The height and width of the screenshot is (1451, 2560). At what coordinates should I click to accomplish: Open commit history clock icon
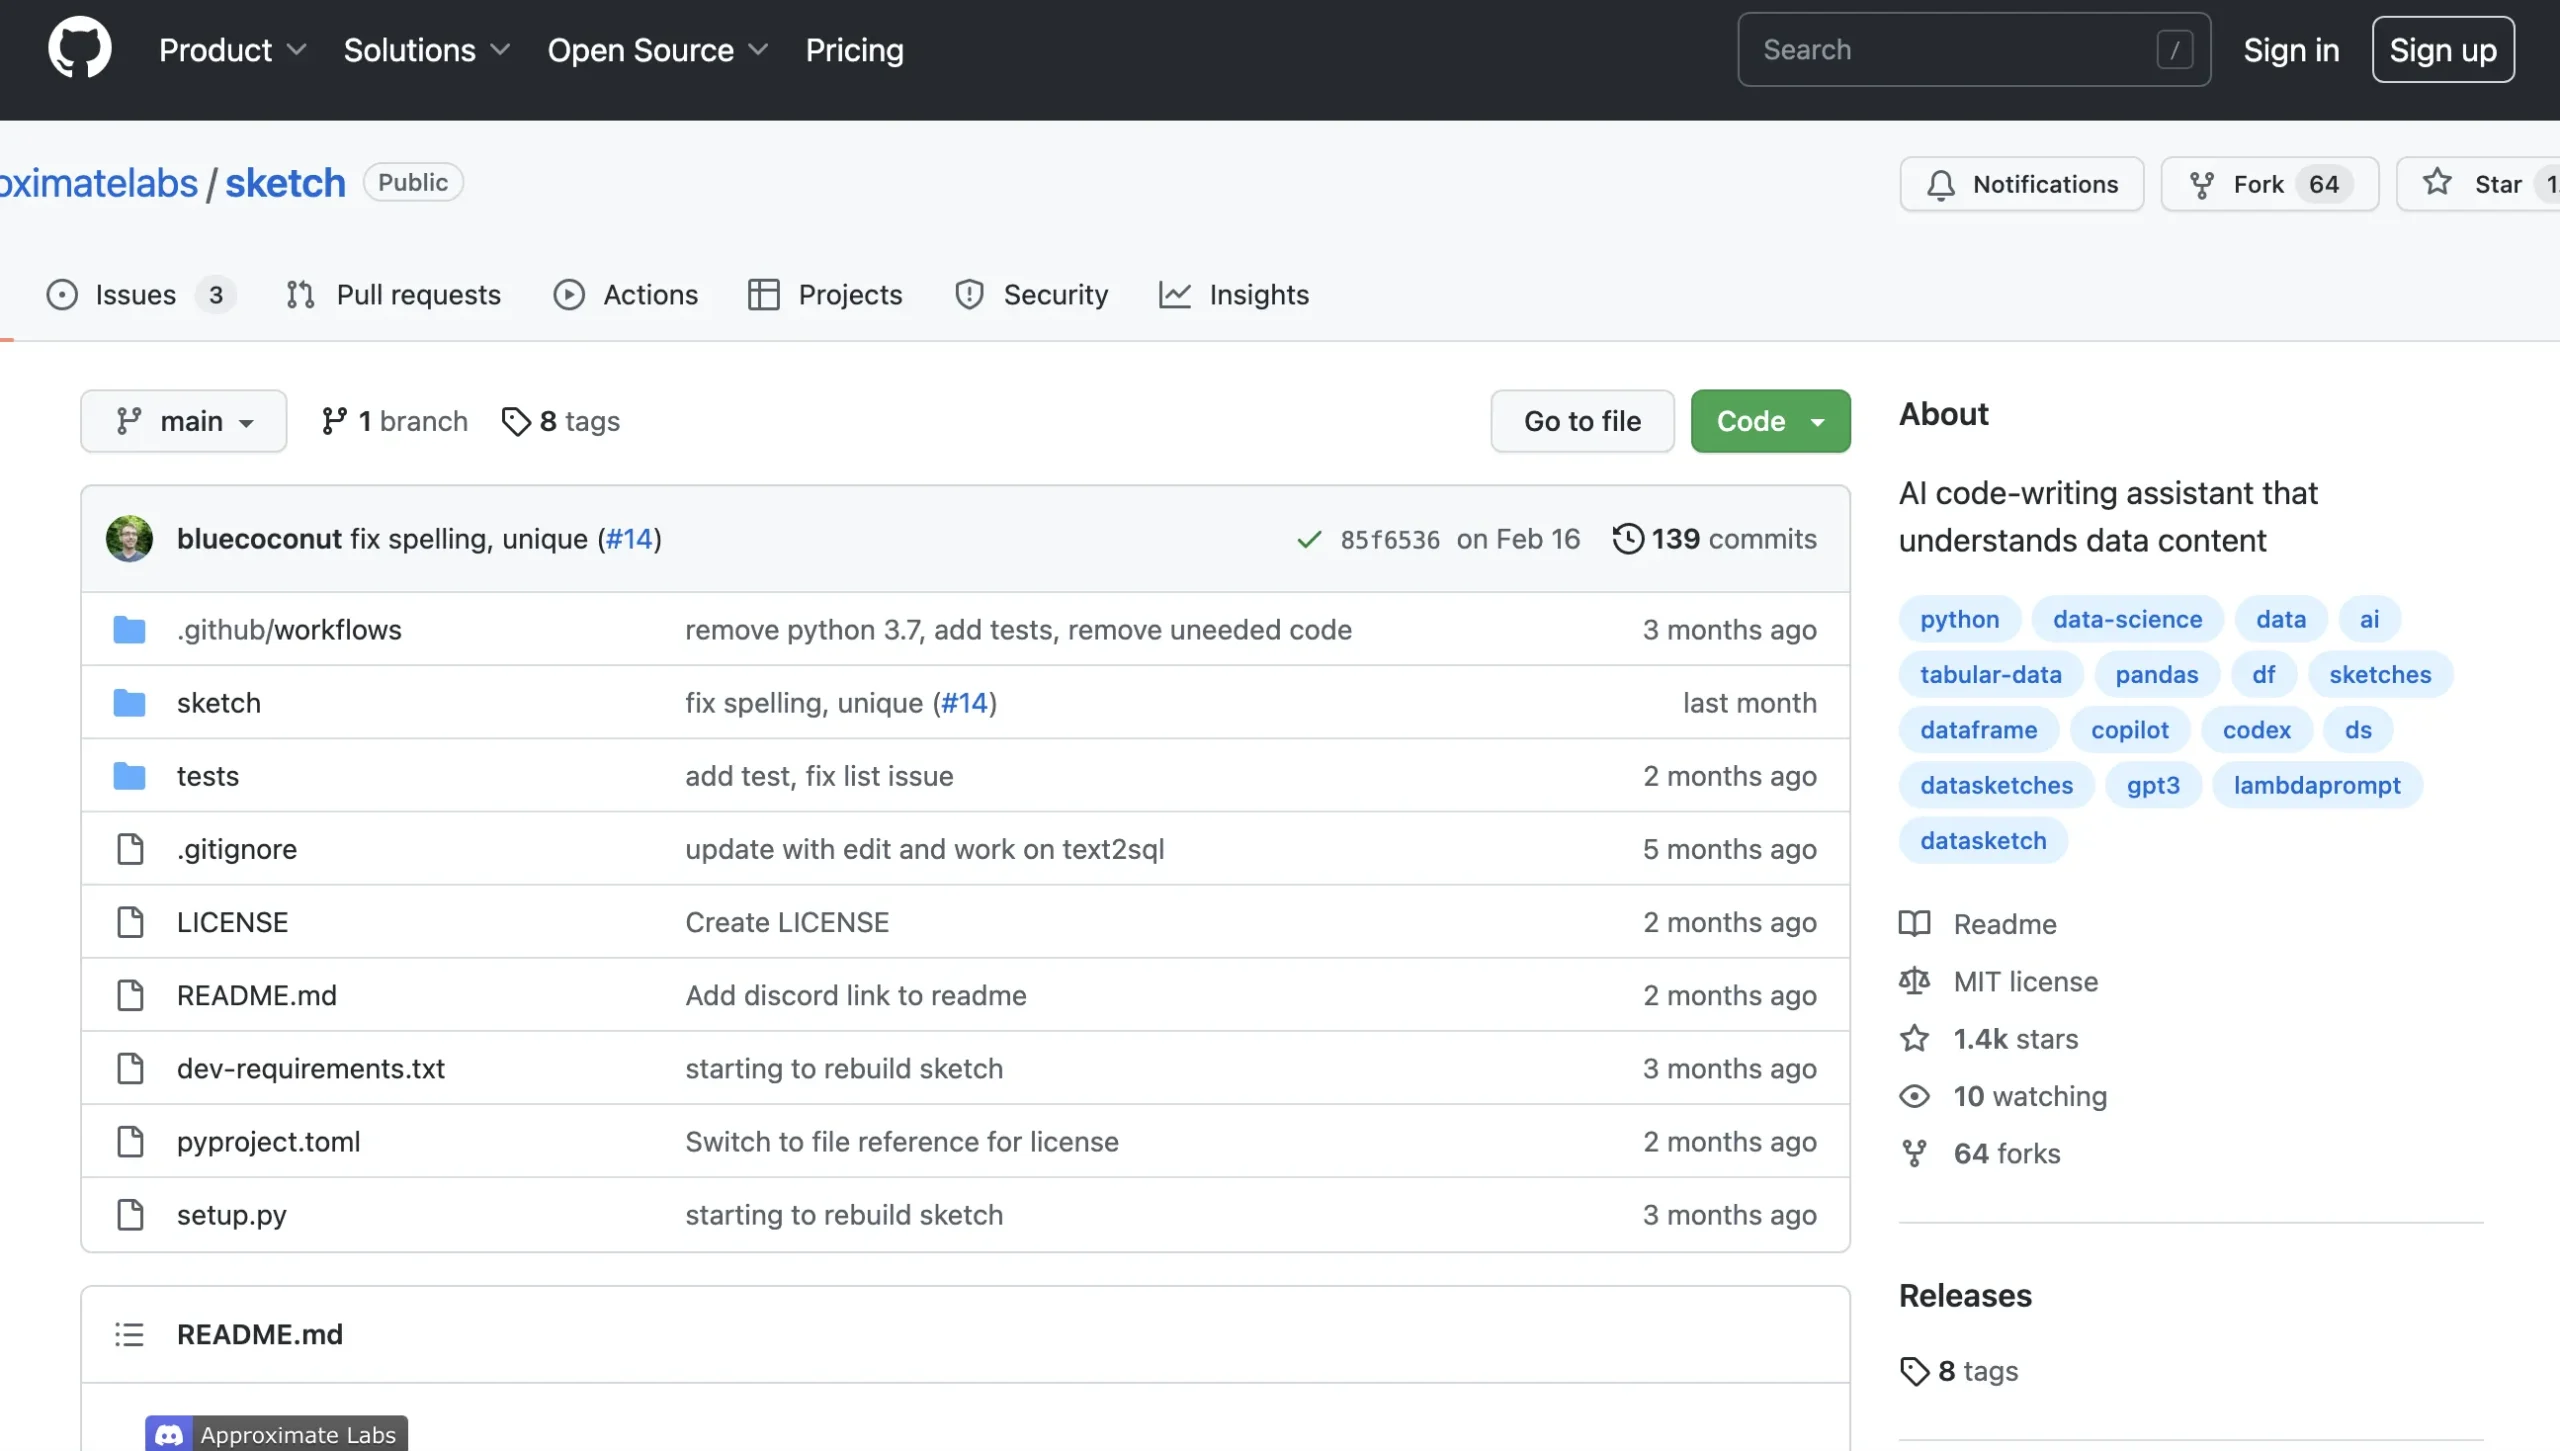point(1627,539)
